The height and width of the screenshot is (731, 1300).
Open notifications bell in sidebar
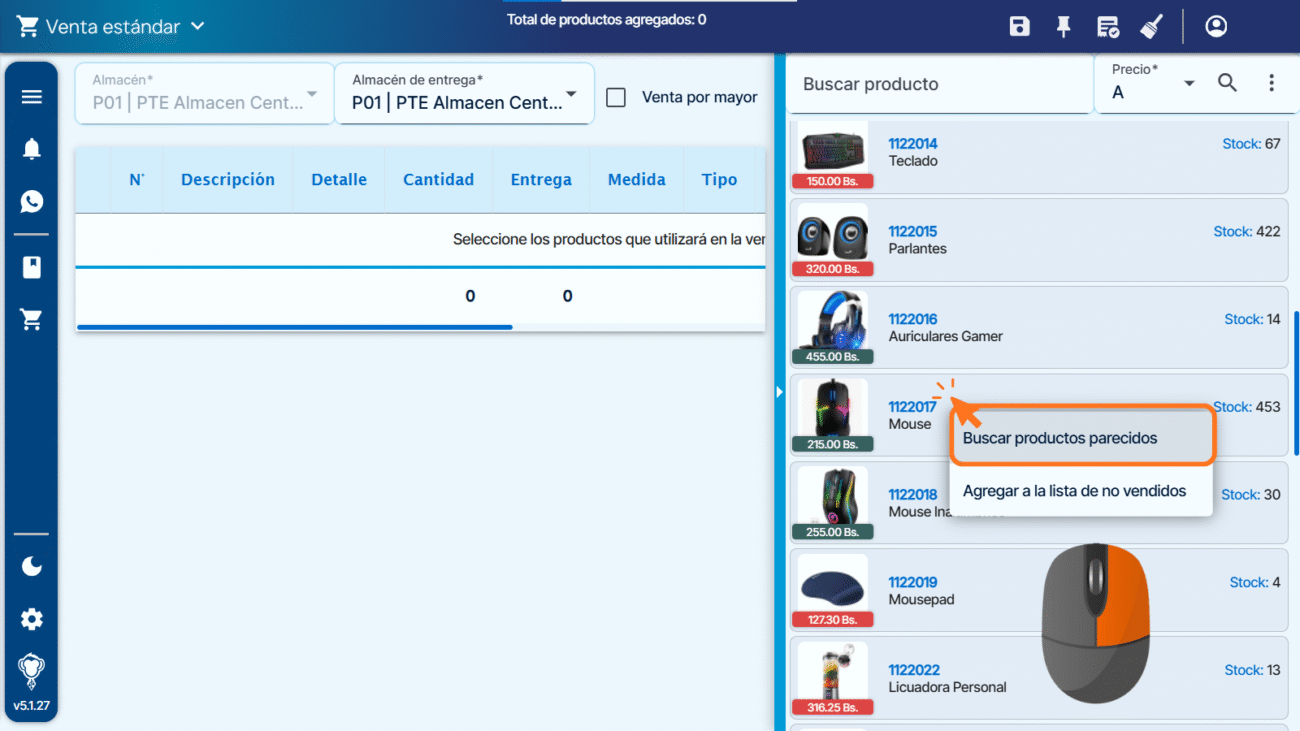tap(32, 150)
